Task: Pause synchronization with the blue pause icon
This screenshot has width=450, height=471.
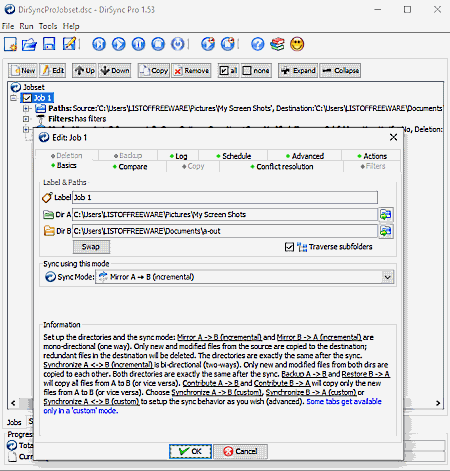Action: pyautogui.click(x=138, y=44)
